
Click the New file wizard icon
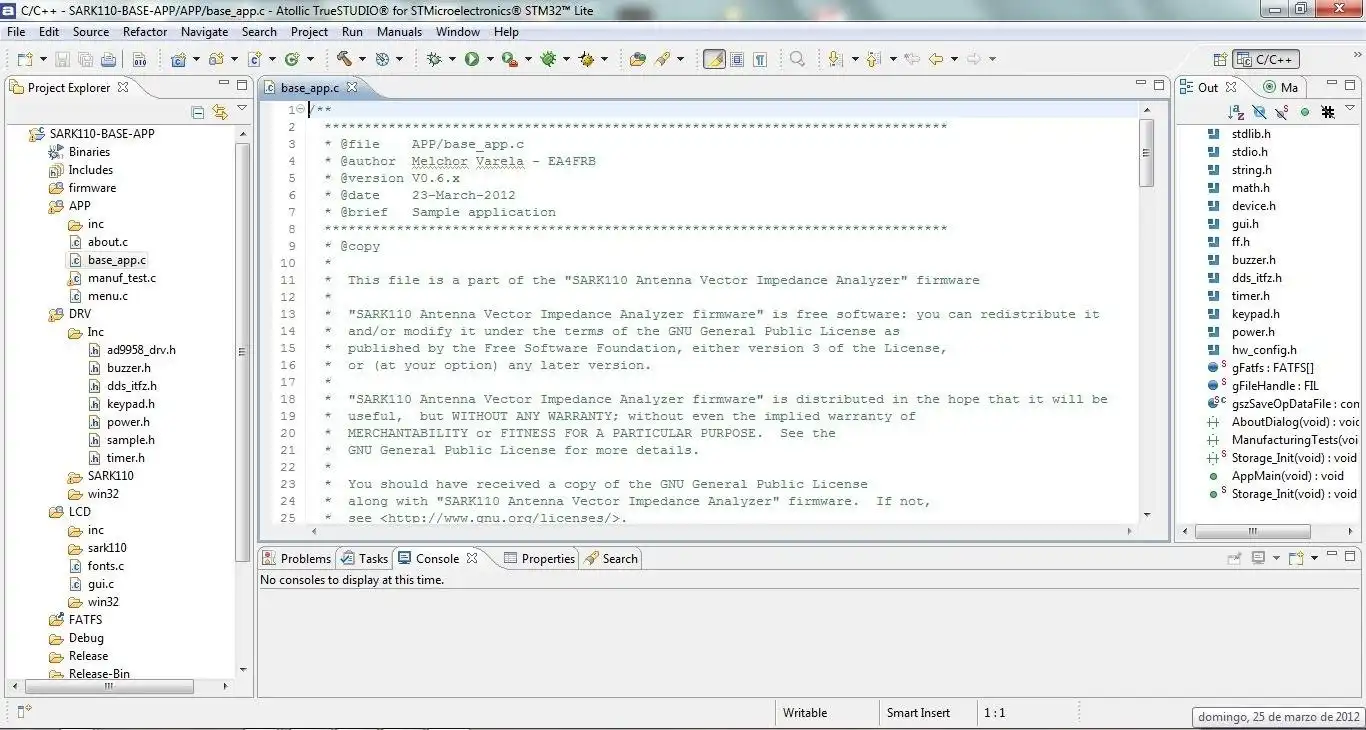(24, 59)
